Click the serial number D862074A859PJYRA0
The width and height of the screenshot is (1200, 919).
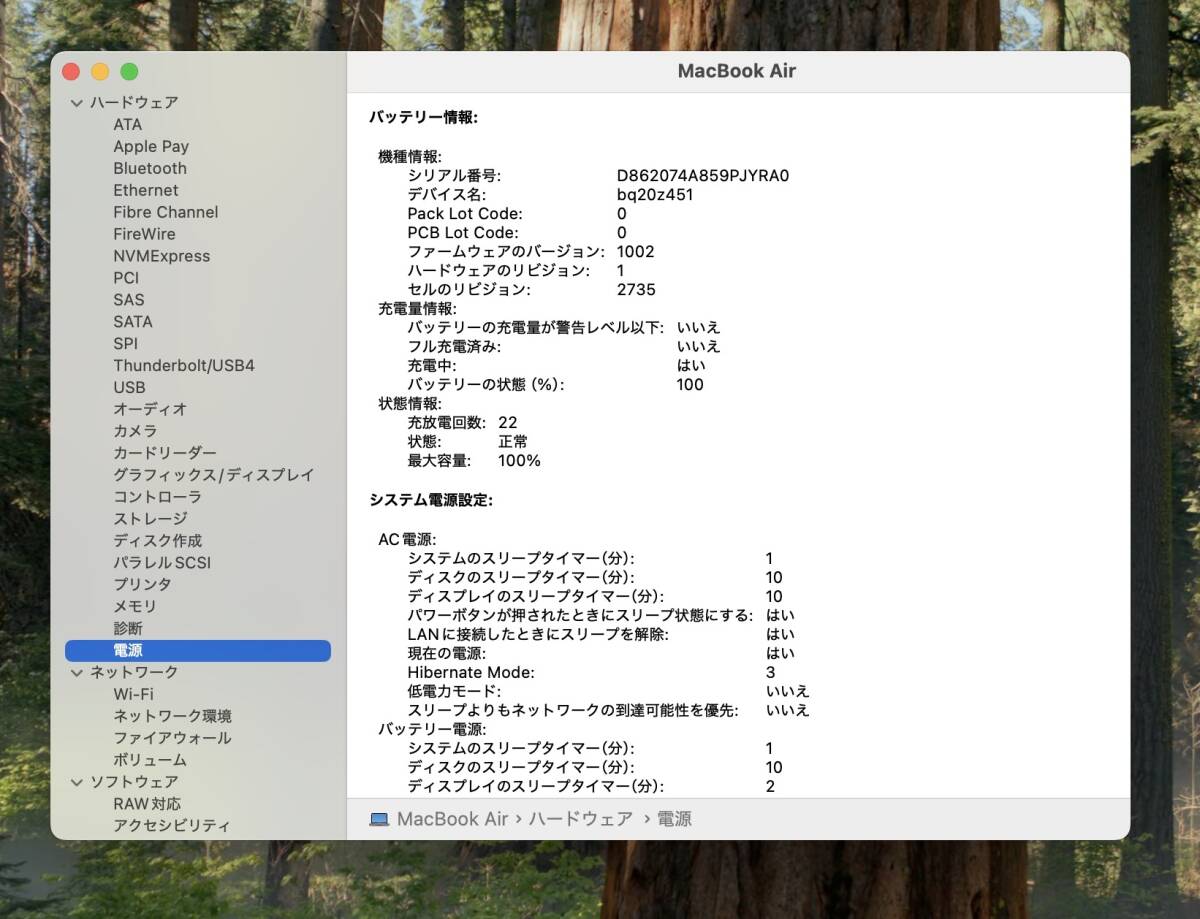(x=703, y=176)
